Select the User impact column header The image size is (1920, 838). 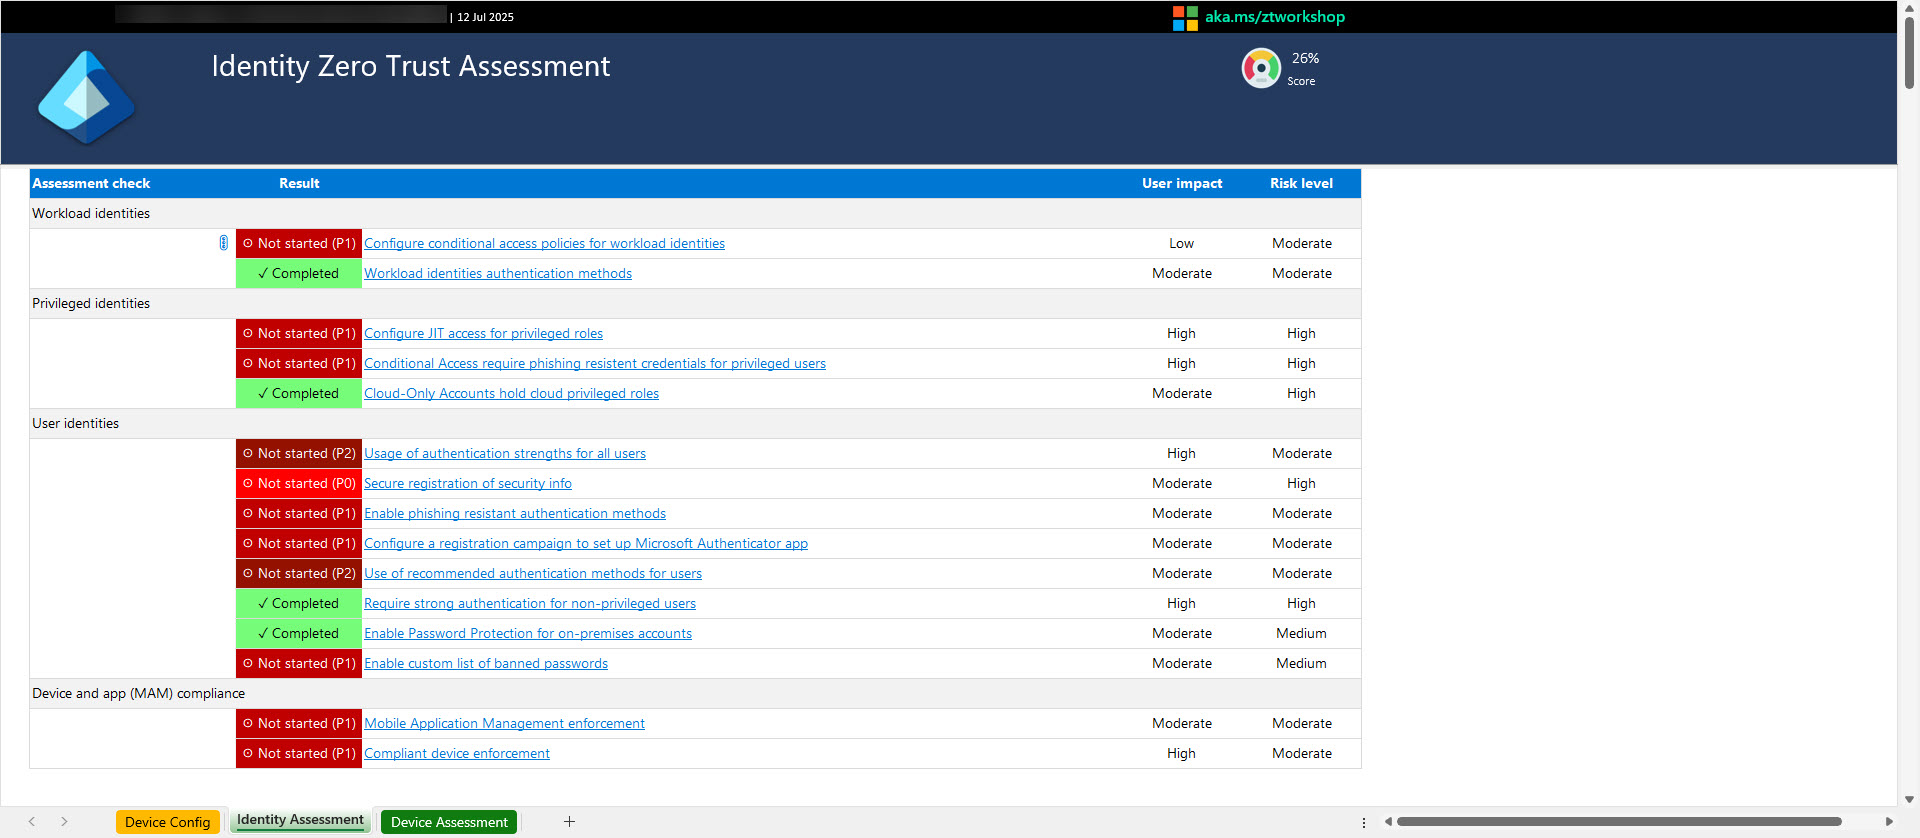pyautogui.click(x=1182, y=183)
